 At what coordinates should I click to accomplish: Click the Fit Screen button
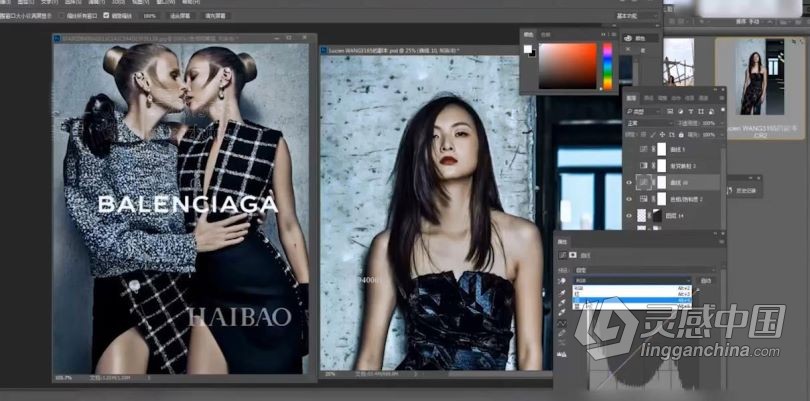click(x=180, y=16)
